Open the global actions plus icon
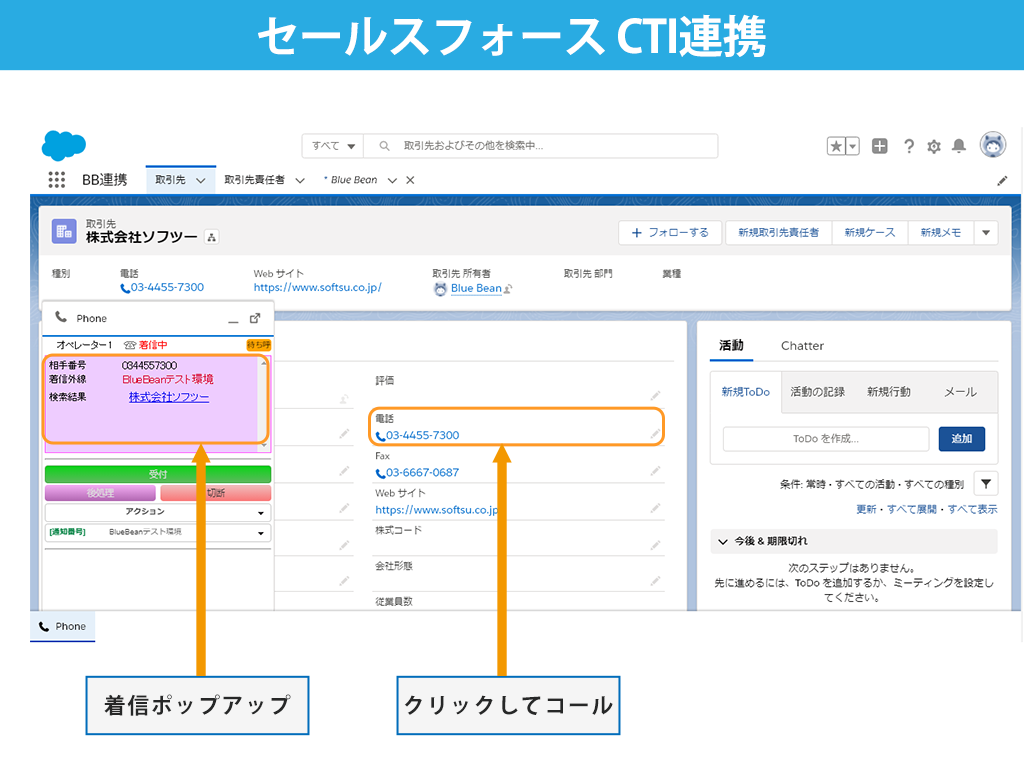This screenshot has height=768, width=1024. (879, 146)
